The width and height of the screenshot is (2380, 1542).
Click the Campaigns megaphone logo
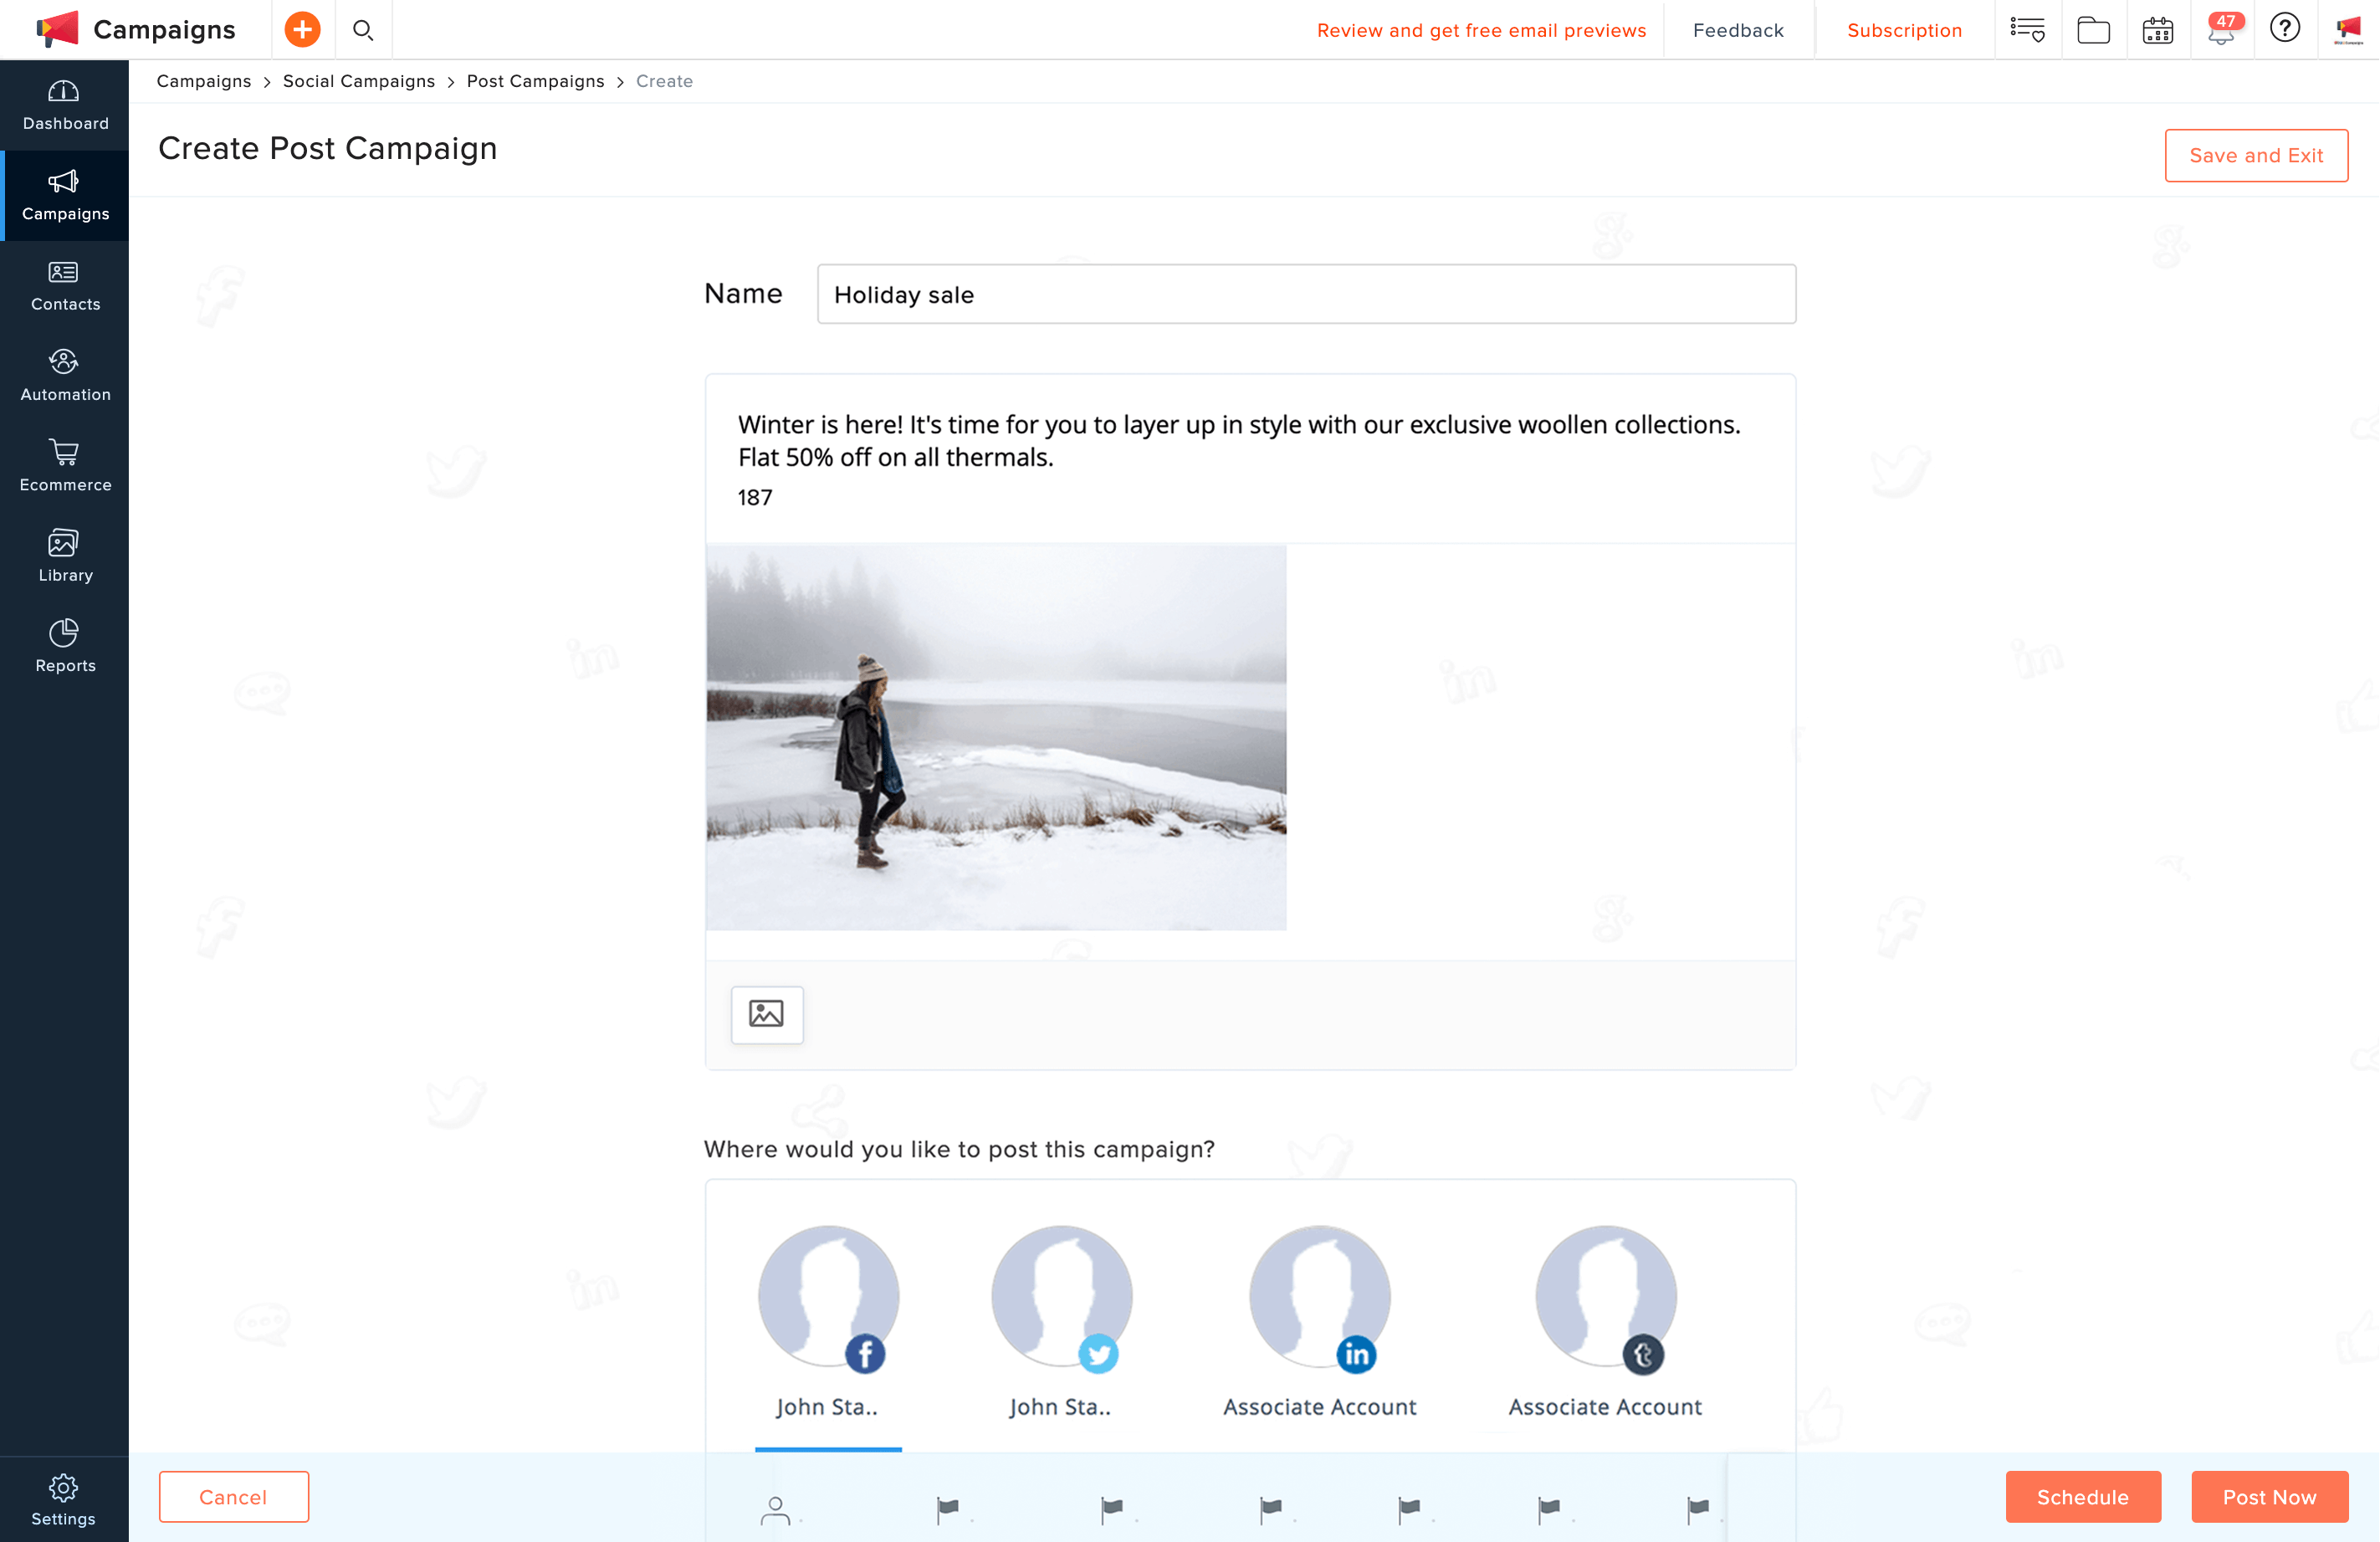click(x=57, y=29)
